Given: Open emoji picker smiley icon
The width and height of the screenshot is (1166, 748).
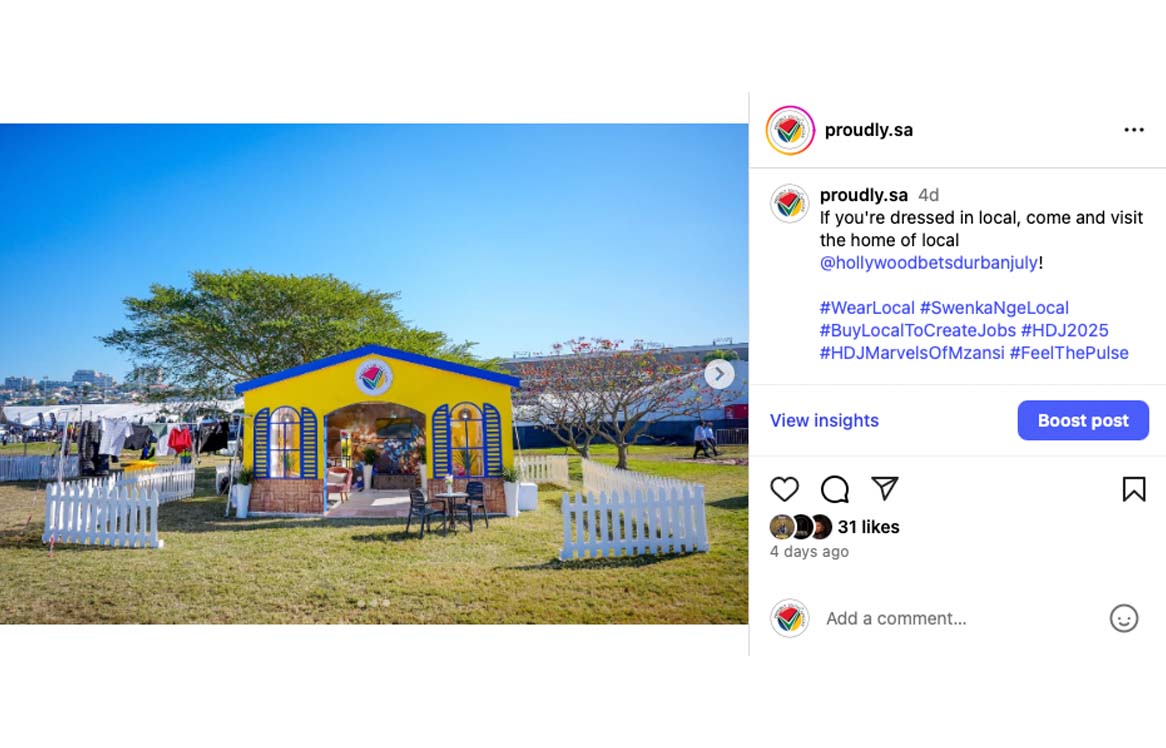Looking at the screenshot, I should click(1124, 618).
